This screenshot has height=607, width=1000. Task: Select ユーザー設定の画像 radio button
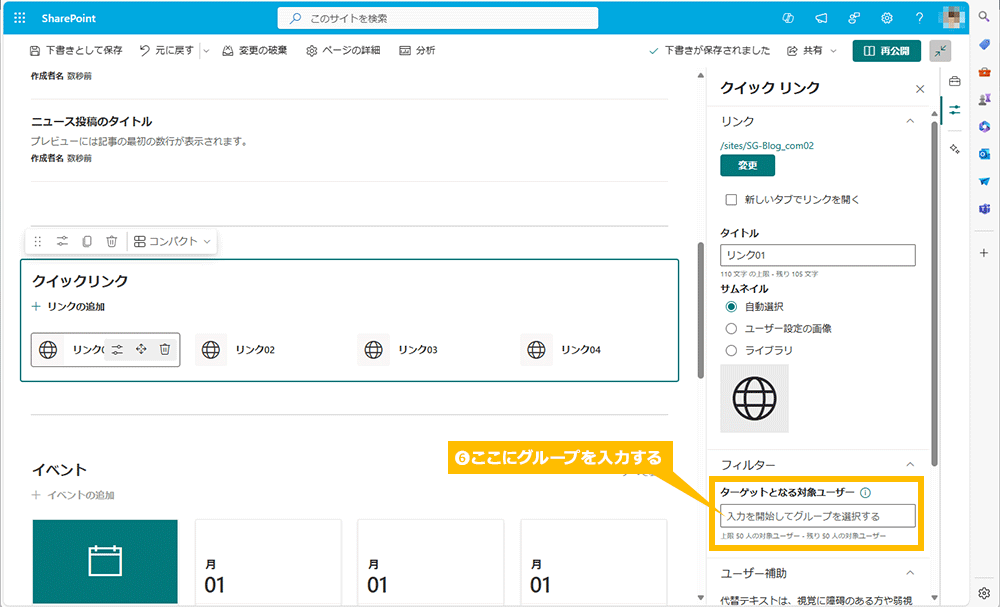coord(731,328)
